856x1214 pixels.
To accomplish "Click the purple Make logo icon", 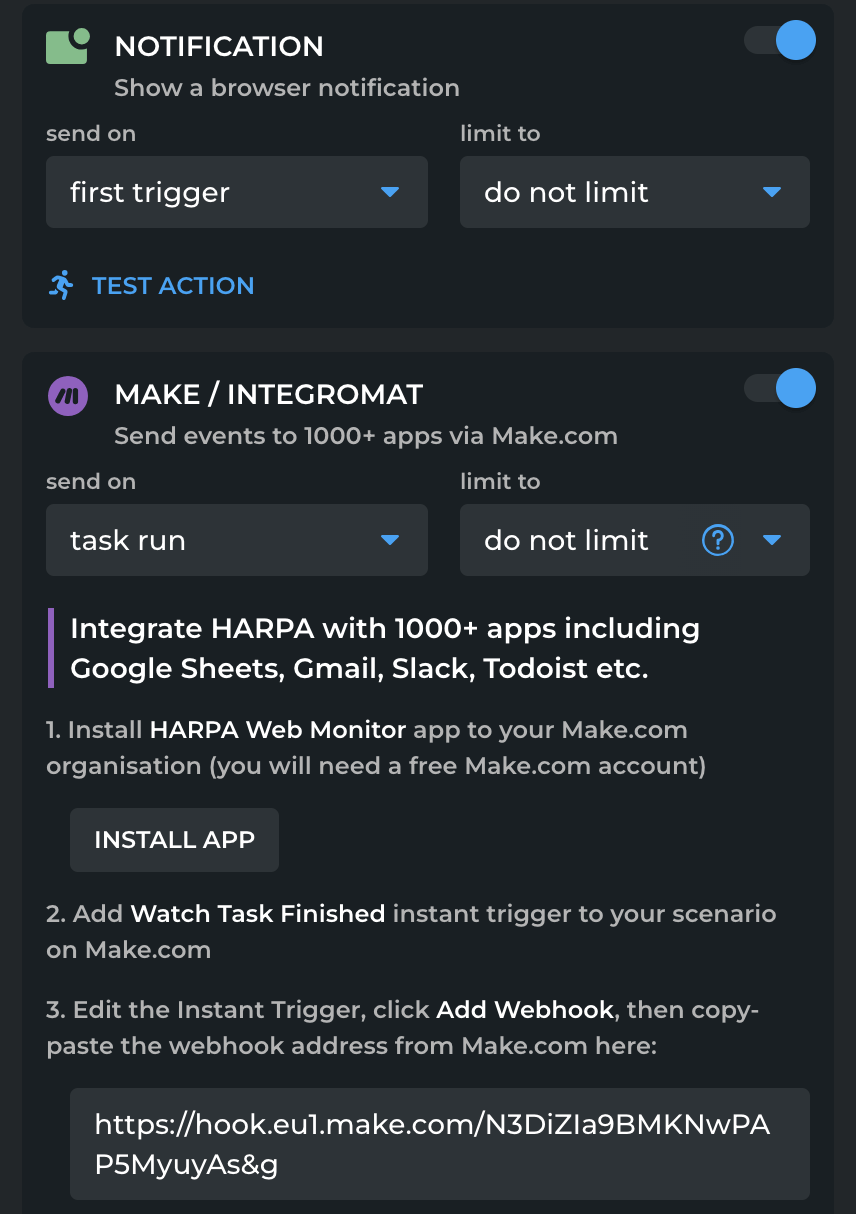I will (x=68, y=396).
